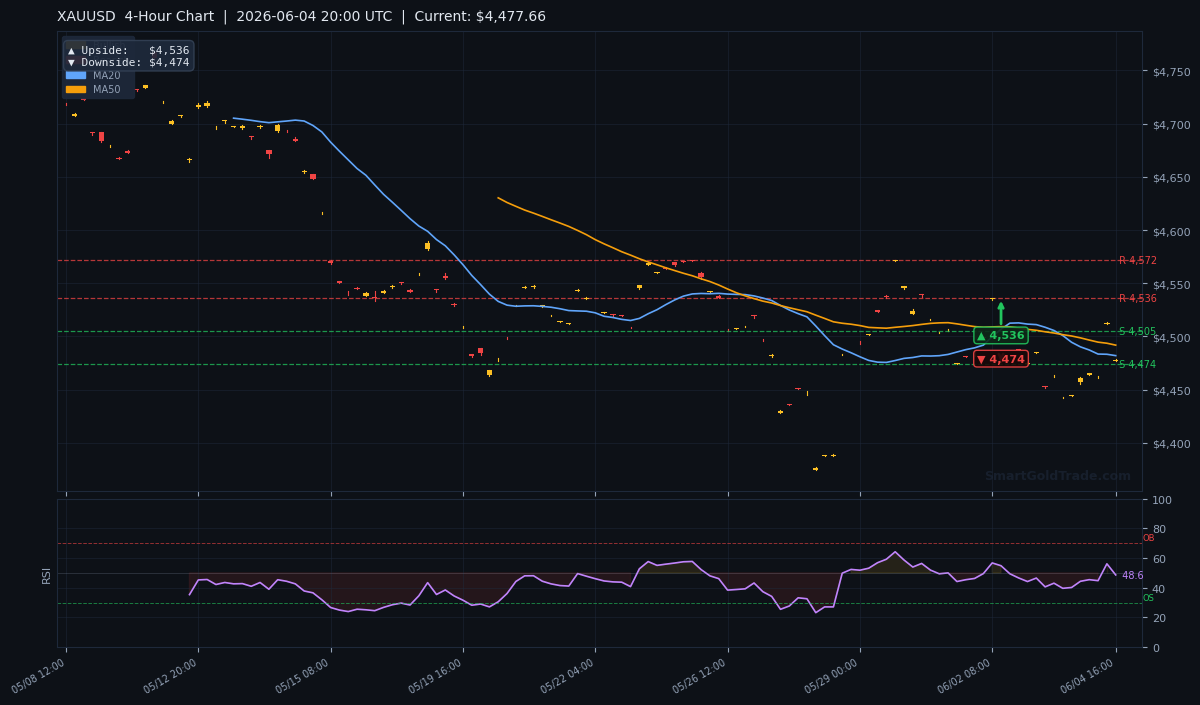Select the S 4,505 support label
Screen dimensions: 1200x705
[x=1137, y=331]
